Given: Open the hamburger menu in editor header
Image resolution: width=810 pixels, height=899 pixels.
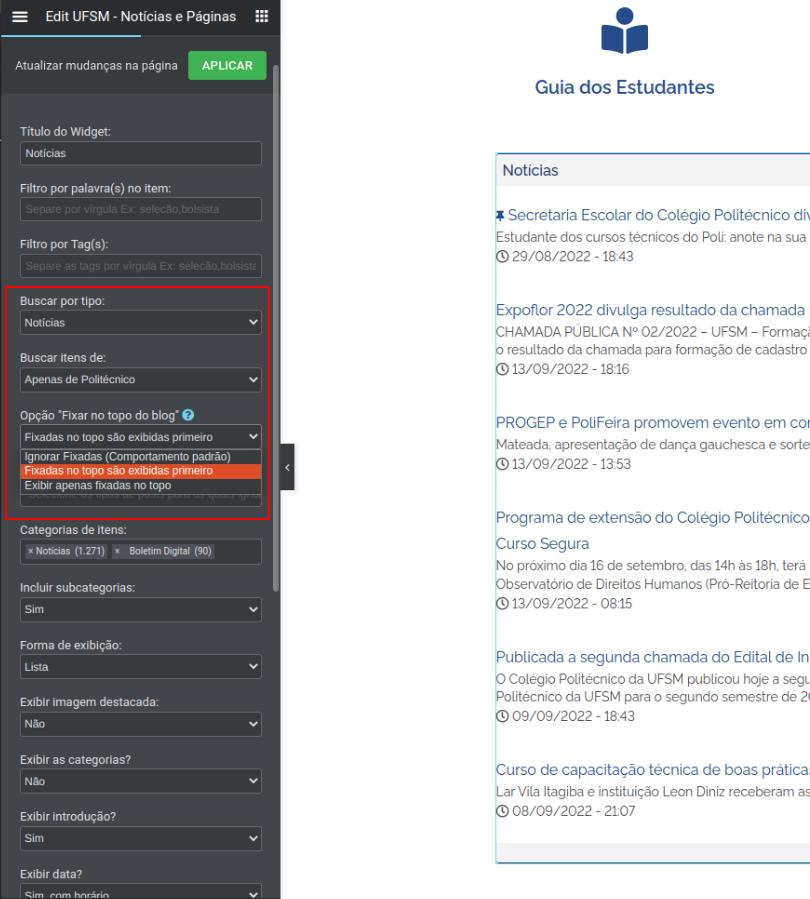Looking at the screenshot, I should (x=20, y=17).
